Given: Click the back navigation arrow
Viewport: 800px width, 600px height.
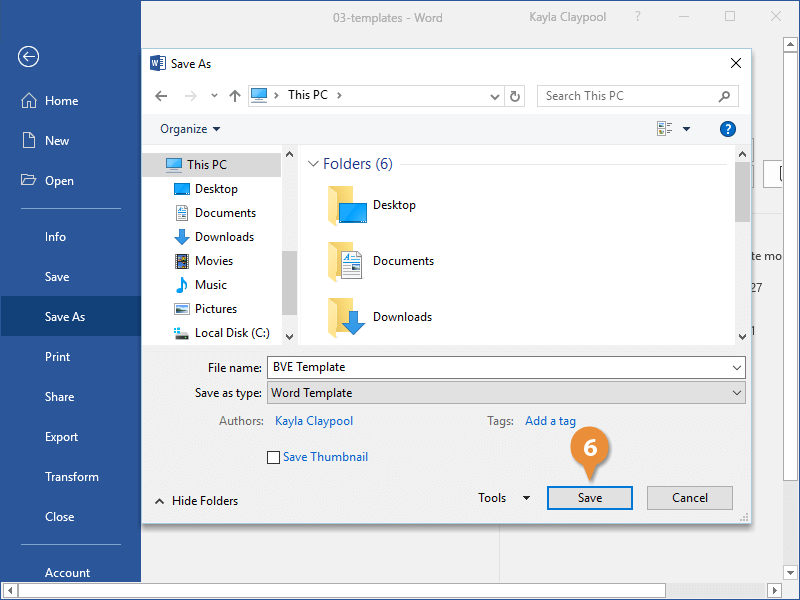Looking at the screenshot, I should pos(161,95).
